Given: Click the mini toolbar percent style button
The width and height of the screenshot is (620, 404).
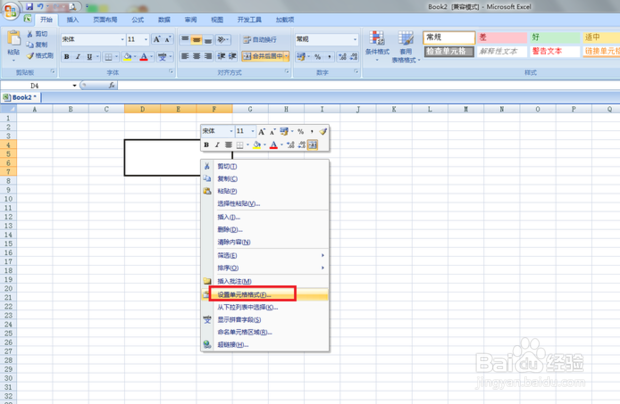Looking at the screenshot, I should coord(301,131).
